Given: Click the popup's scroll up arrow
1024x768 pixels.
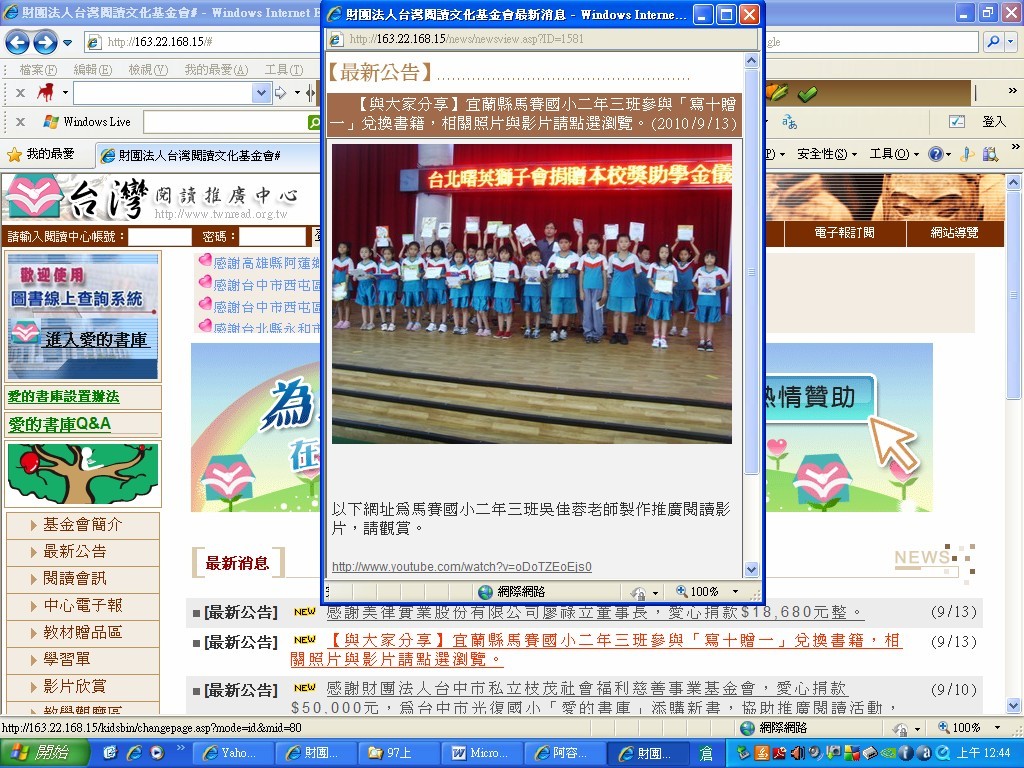Looking at the screenshot, I should point(751,61).
